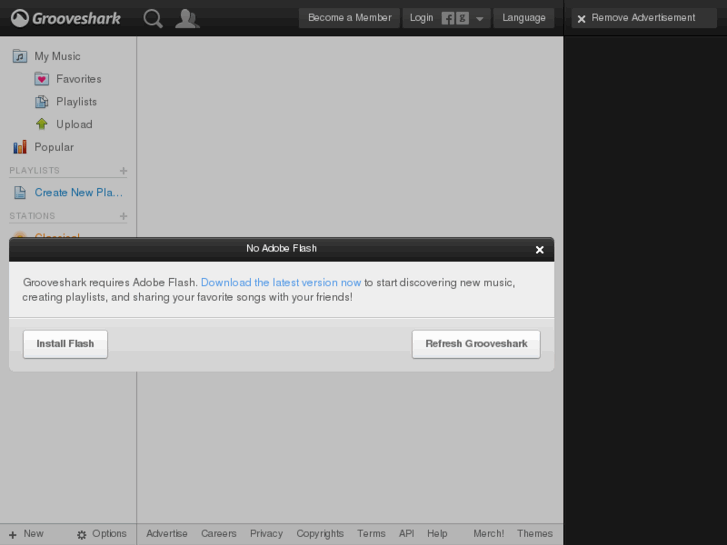Open the Privacy footer link
Viewport: 727px width, 545px height.
click(x=266, y=534)
